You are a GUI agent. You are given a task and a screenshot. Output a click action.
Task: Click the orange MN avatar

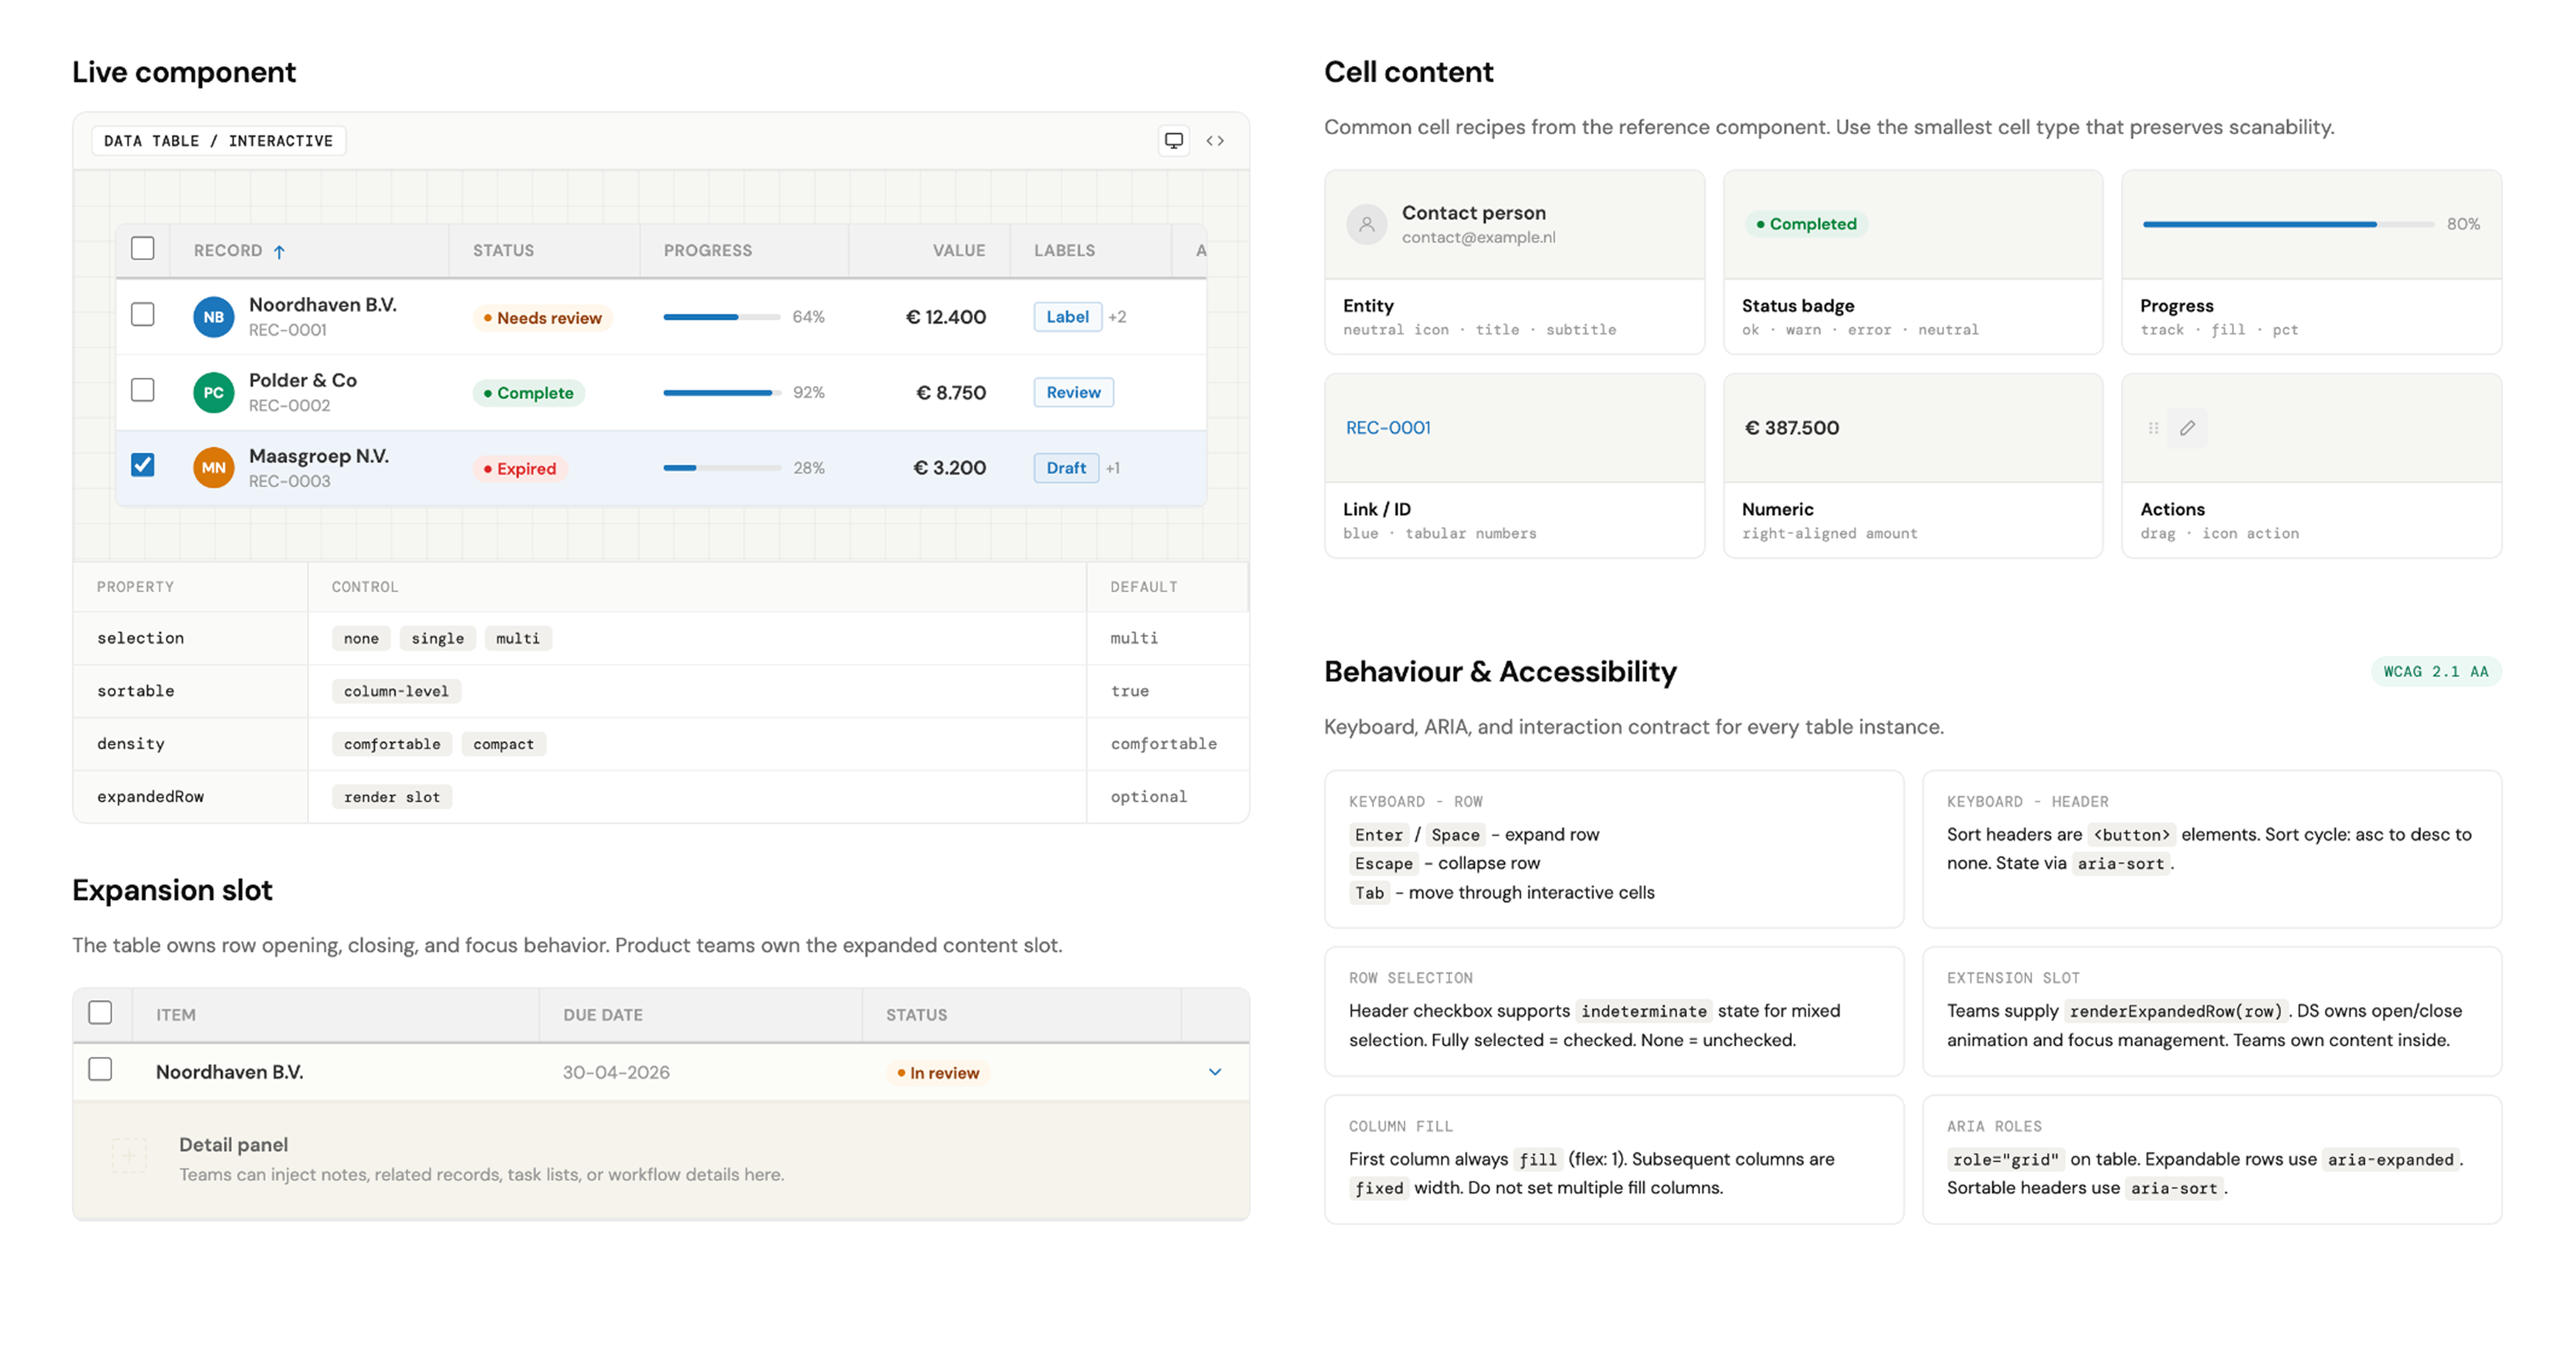[x=213, y=468]
